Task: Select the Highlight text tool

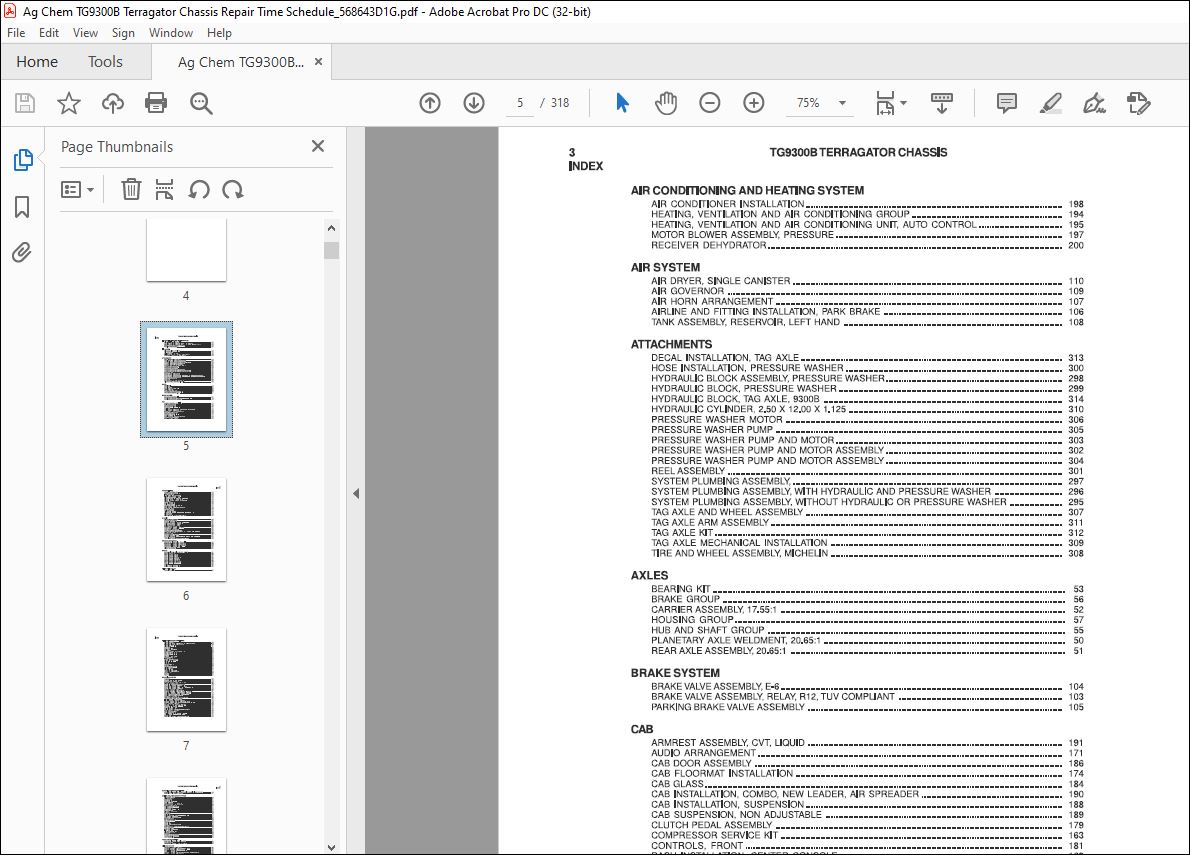Action: click(x=1050, y=103)
